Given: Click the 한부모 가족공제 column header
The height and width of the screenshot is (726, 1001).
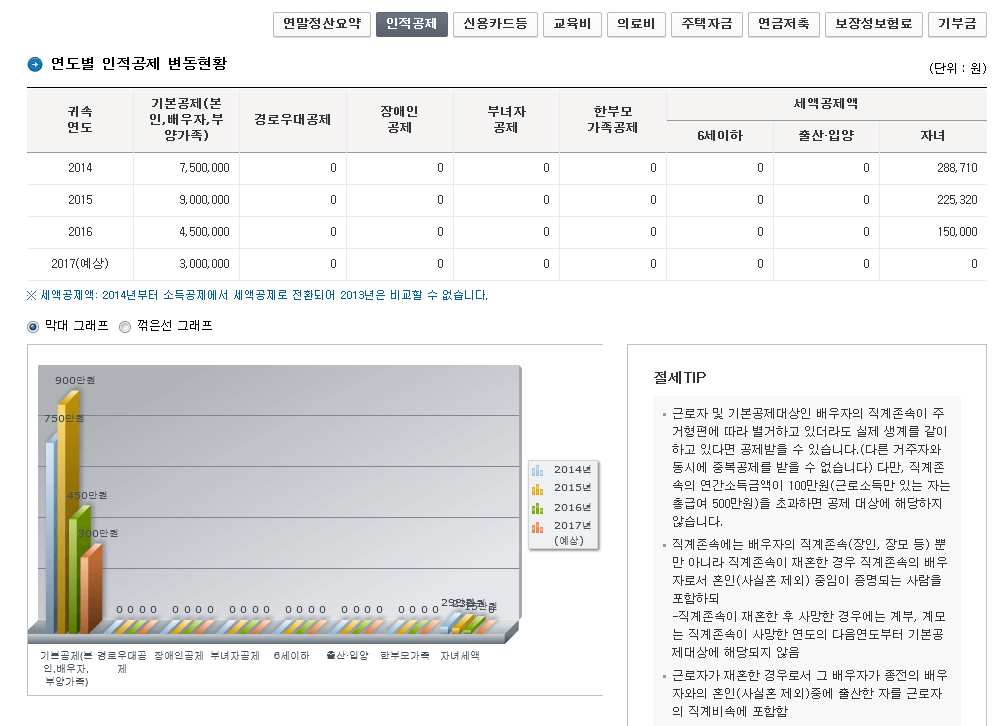Looking at the screenshot, I should pyautogui.click(x=613, y=119).
